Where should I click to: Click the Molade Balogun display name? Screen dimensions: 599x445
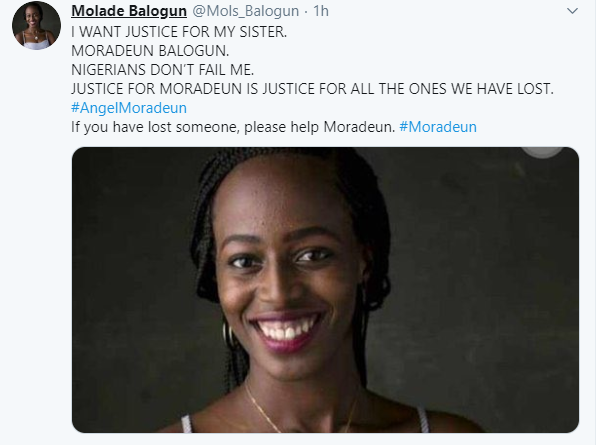tap(129, 11)
